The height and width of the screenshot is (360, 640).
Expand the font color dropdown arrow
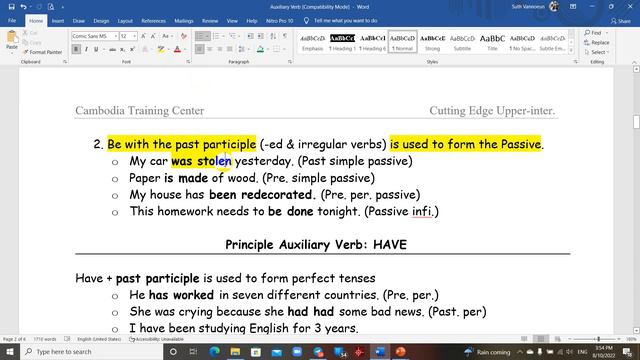pyautogui.click(x=184, y=49)
